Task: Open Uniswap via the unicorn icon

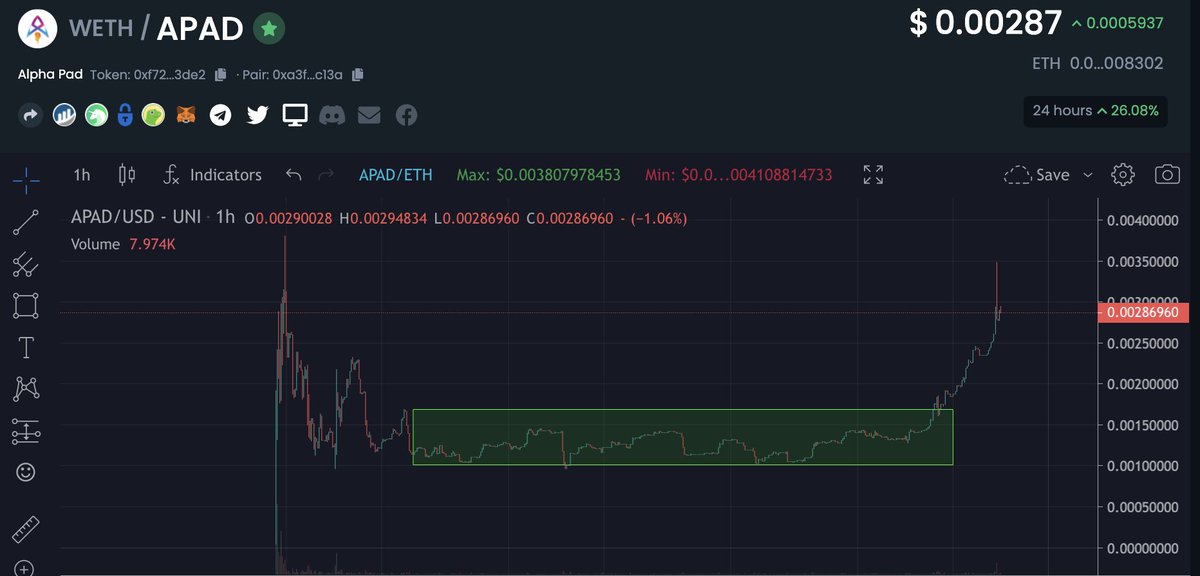Action: (96, 115)
